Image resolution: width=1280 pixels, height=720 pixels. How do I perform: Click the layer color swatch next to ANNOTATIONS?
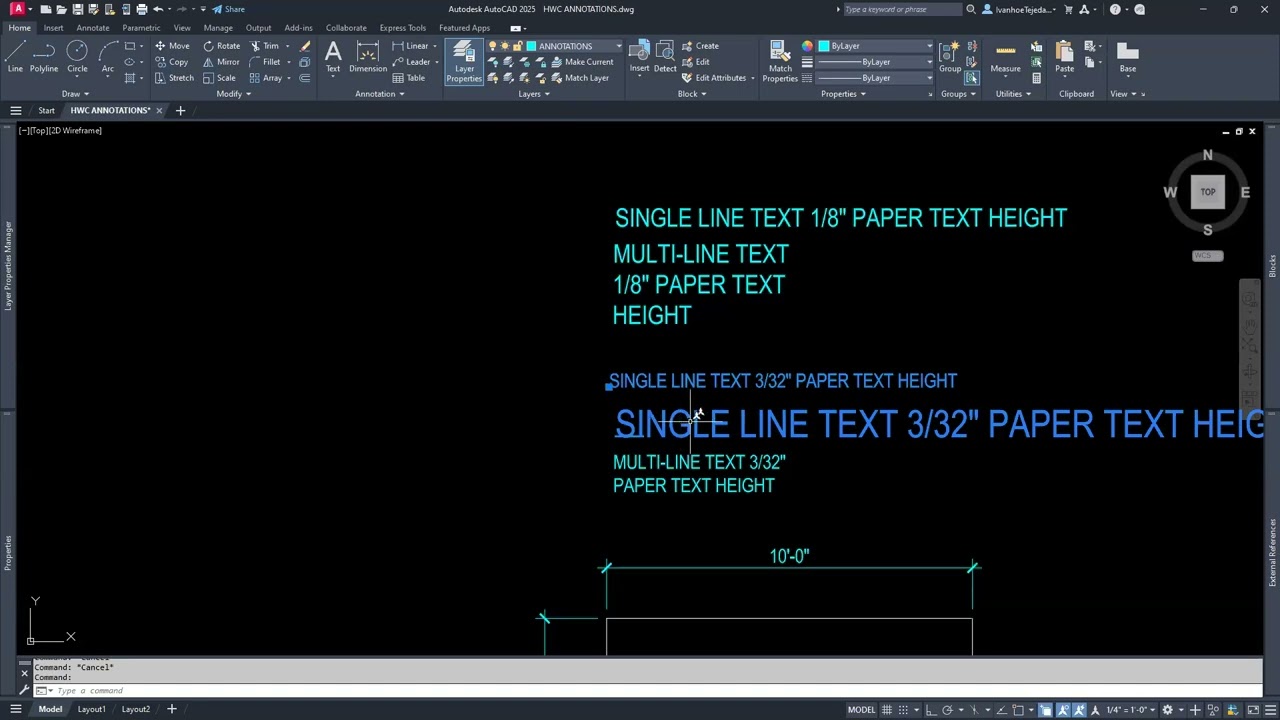click(x=532, y=46)
